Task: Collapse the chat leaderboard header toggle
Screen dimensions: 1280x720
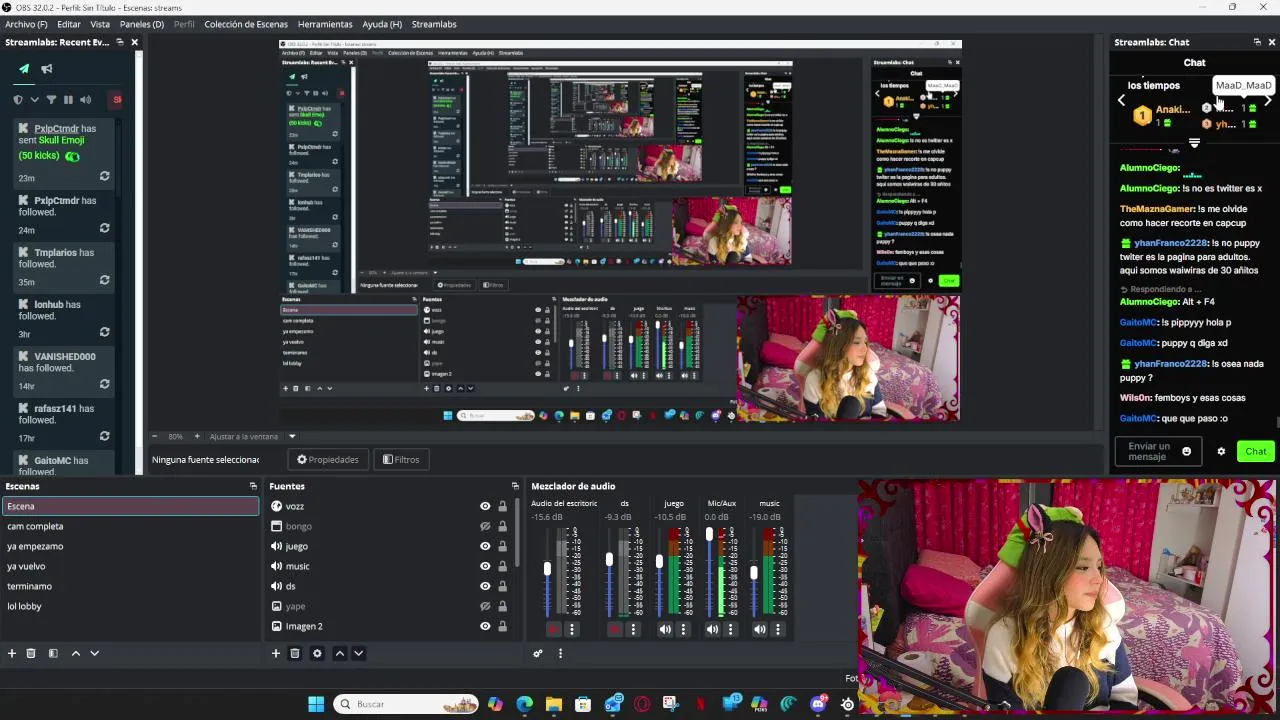Action: point(1194,143)
